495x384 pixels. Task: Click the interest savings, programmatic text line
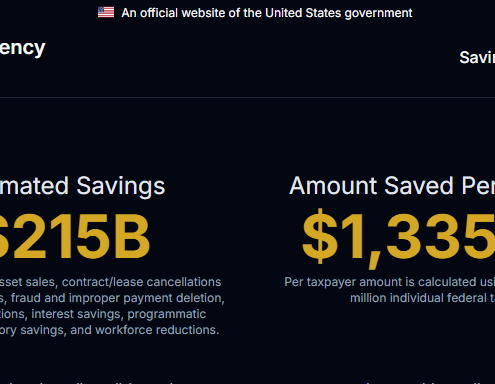pyautogui.click(x=103, y=314)
